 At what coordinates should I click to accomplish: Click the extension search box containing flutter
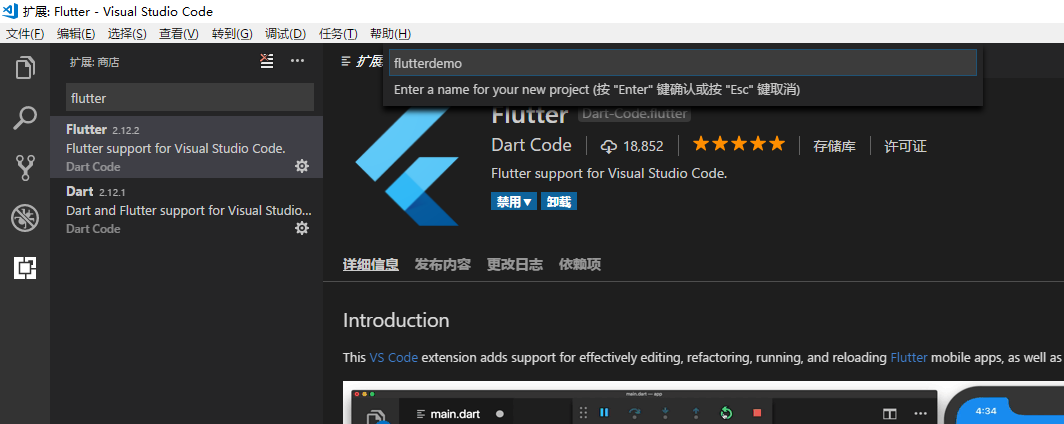190,98
